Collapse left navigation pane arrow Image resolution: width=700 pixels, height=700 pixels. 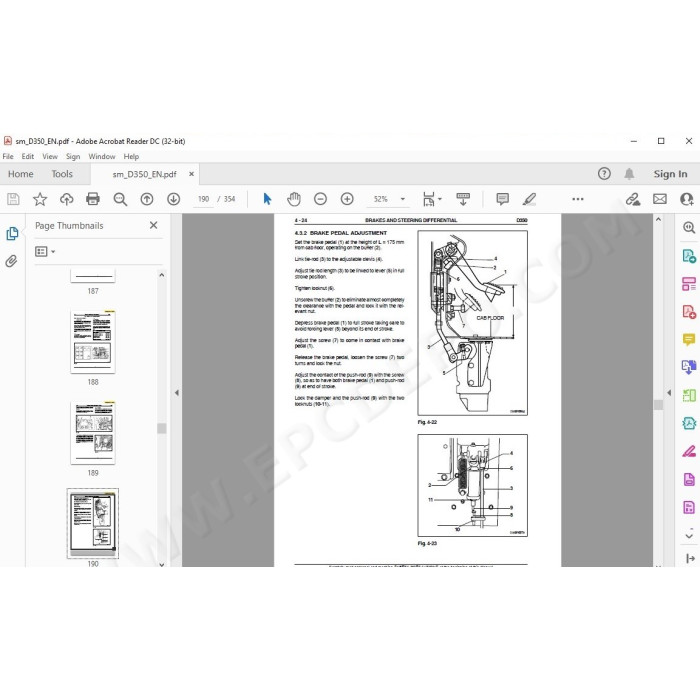(x=177, y=393)
